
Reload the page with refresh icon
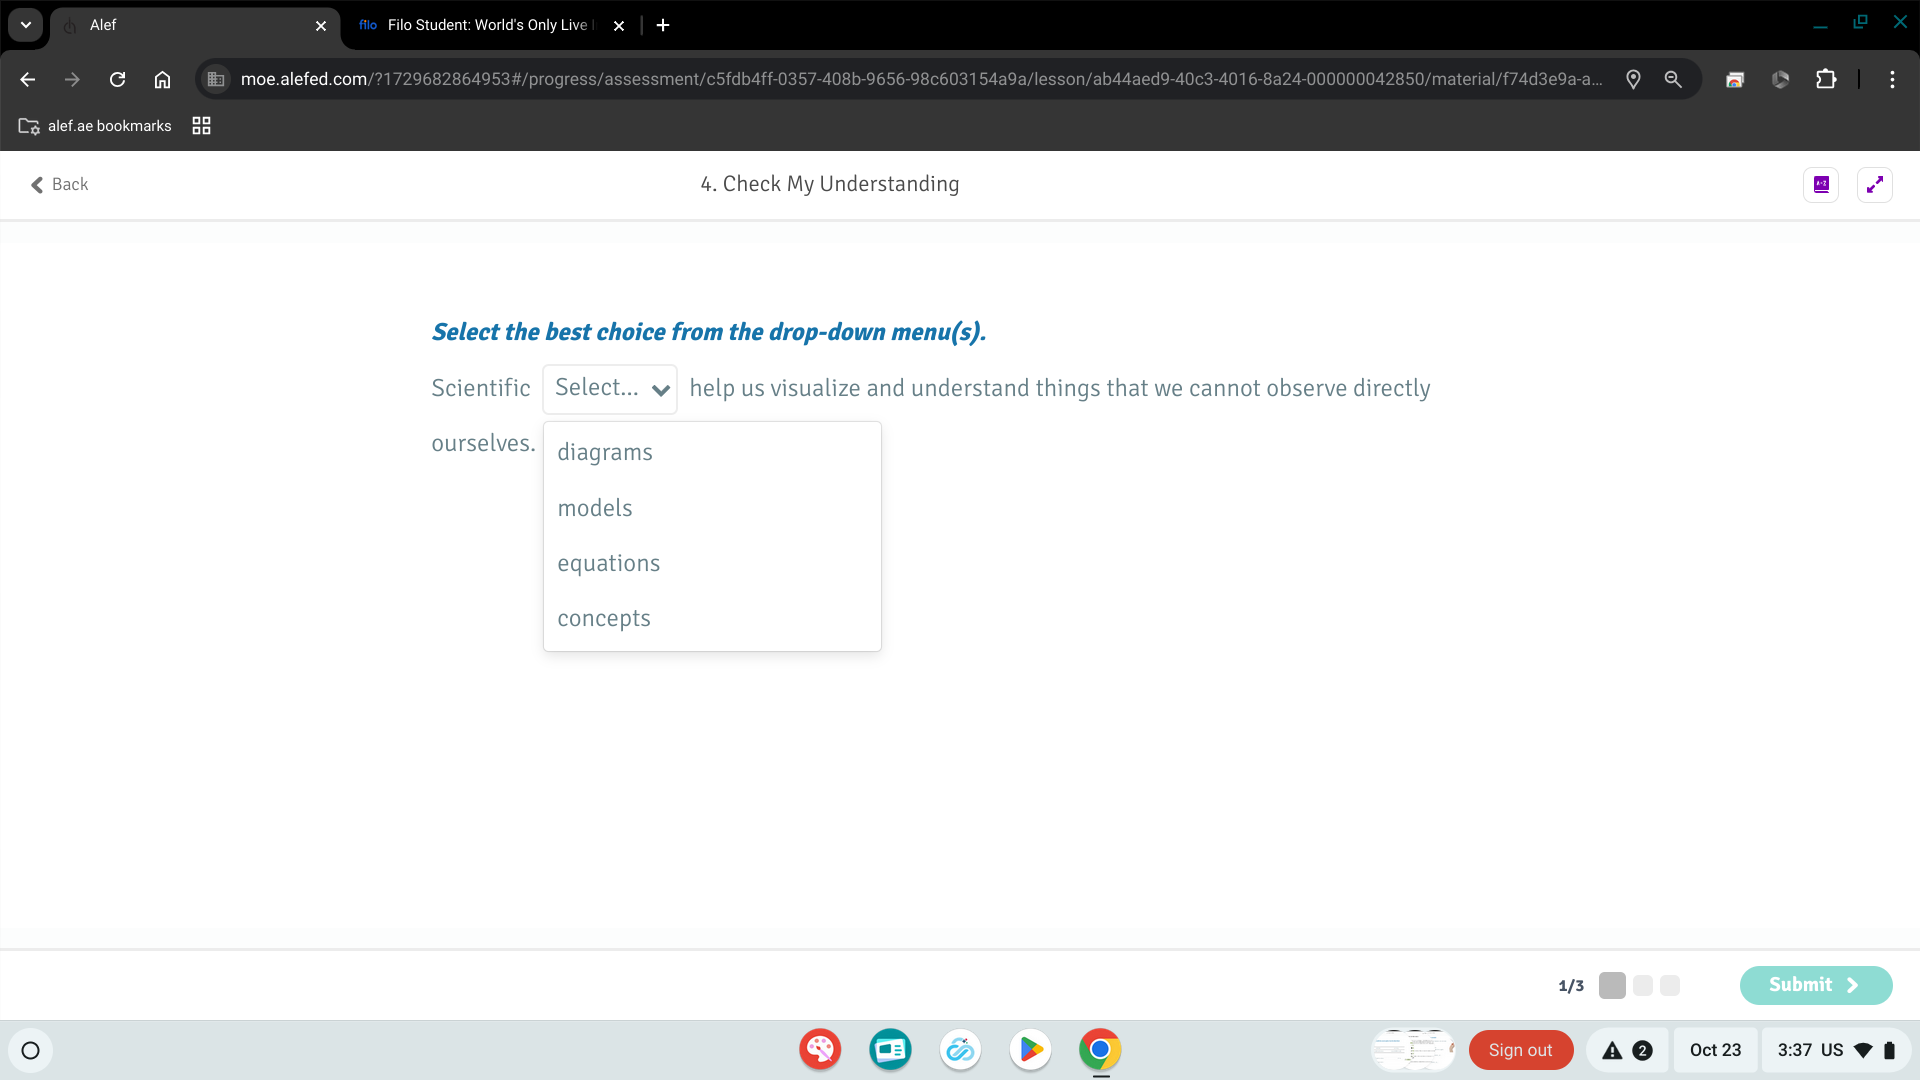pos(117,79)
